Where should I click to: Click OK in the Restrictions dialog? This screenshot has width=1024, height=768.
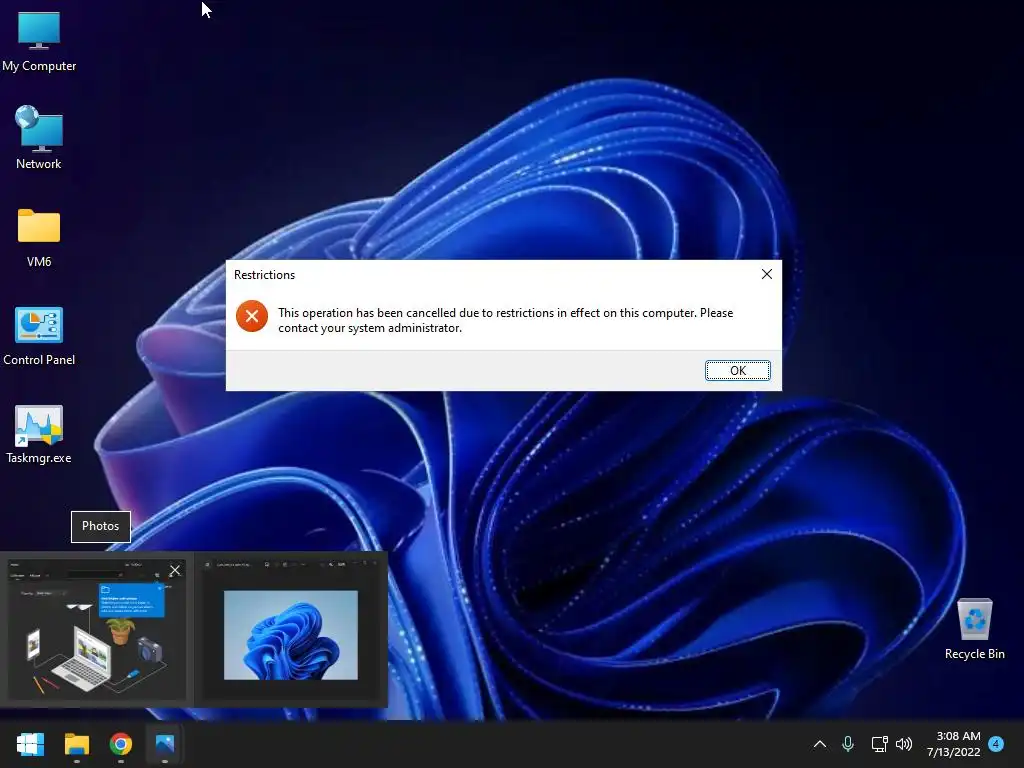[x=738, y=370]
